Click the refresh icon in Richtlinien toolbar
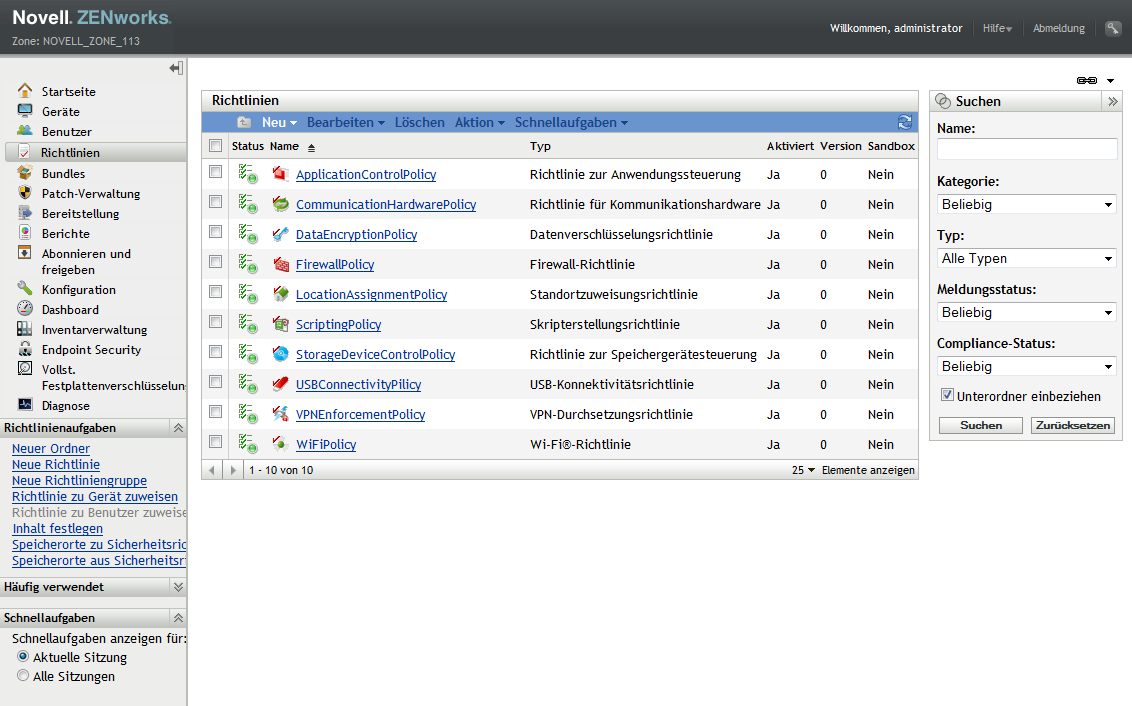 905,122
